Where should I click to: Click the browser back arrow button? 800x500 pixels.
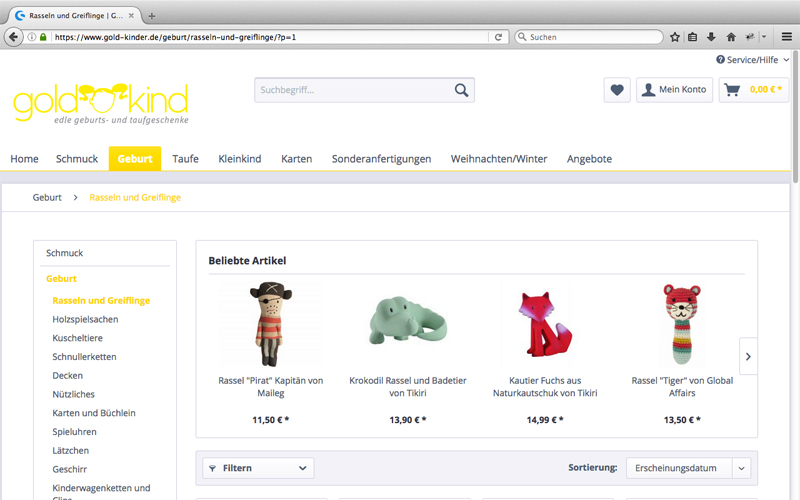pos(14,37)
